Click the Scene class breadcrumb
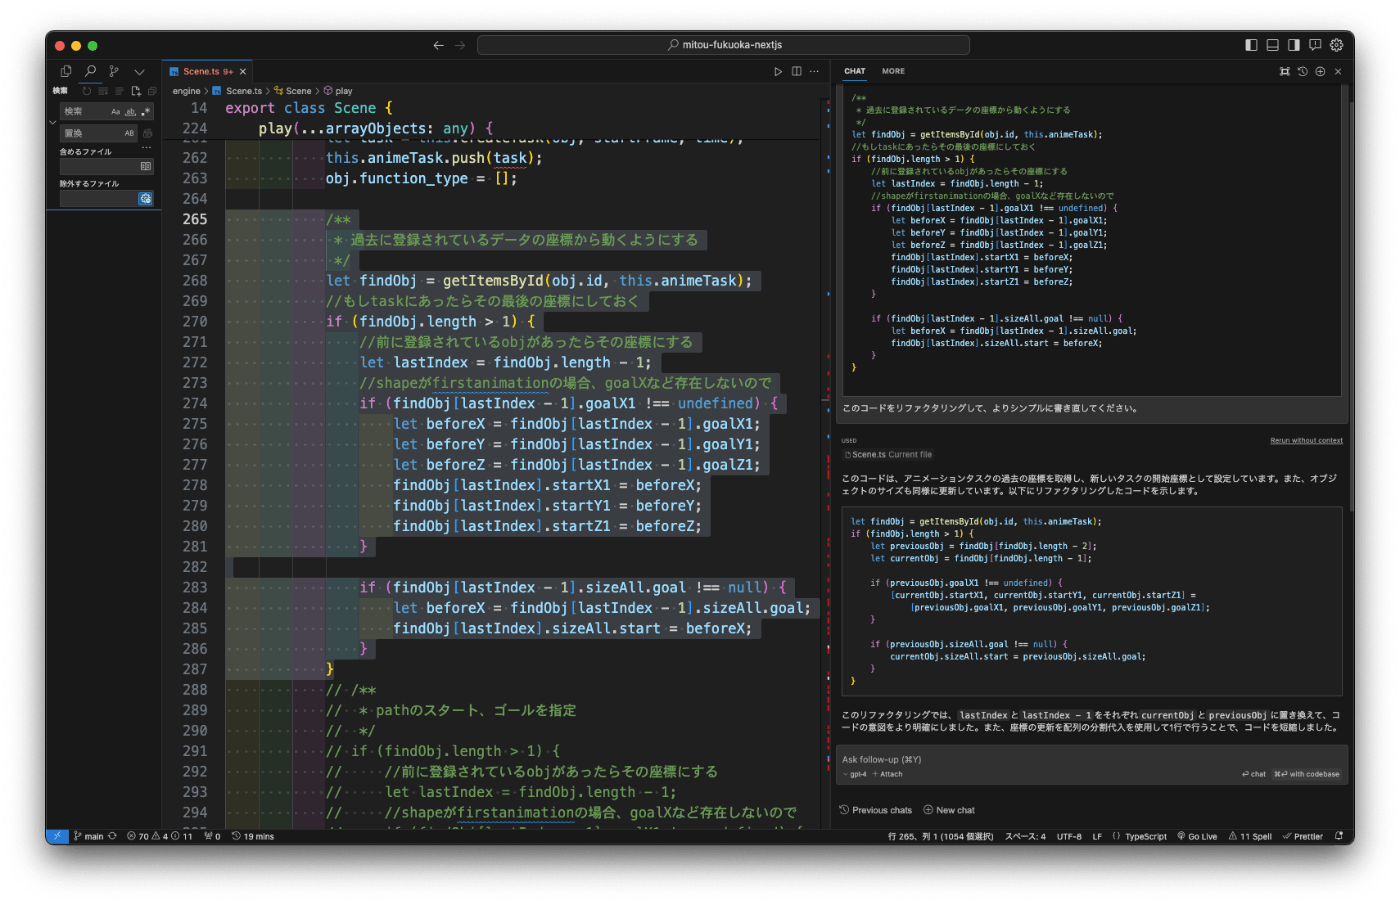 (292, 91)
